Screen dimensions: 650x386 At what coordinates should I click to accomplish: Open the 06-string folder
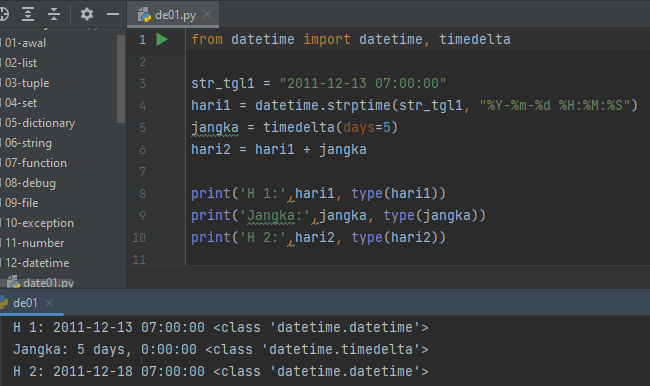[28, 143]
